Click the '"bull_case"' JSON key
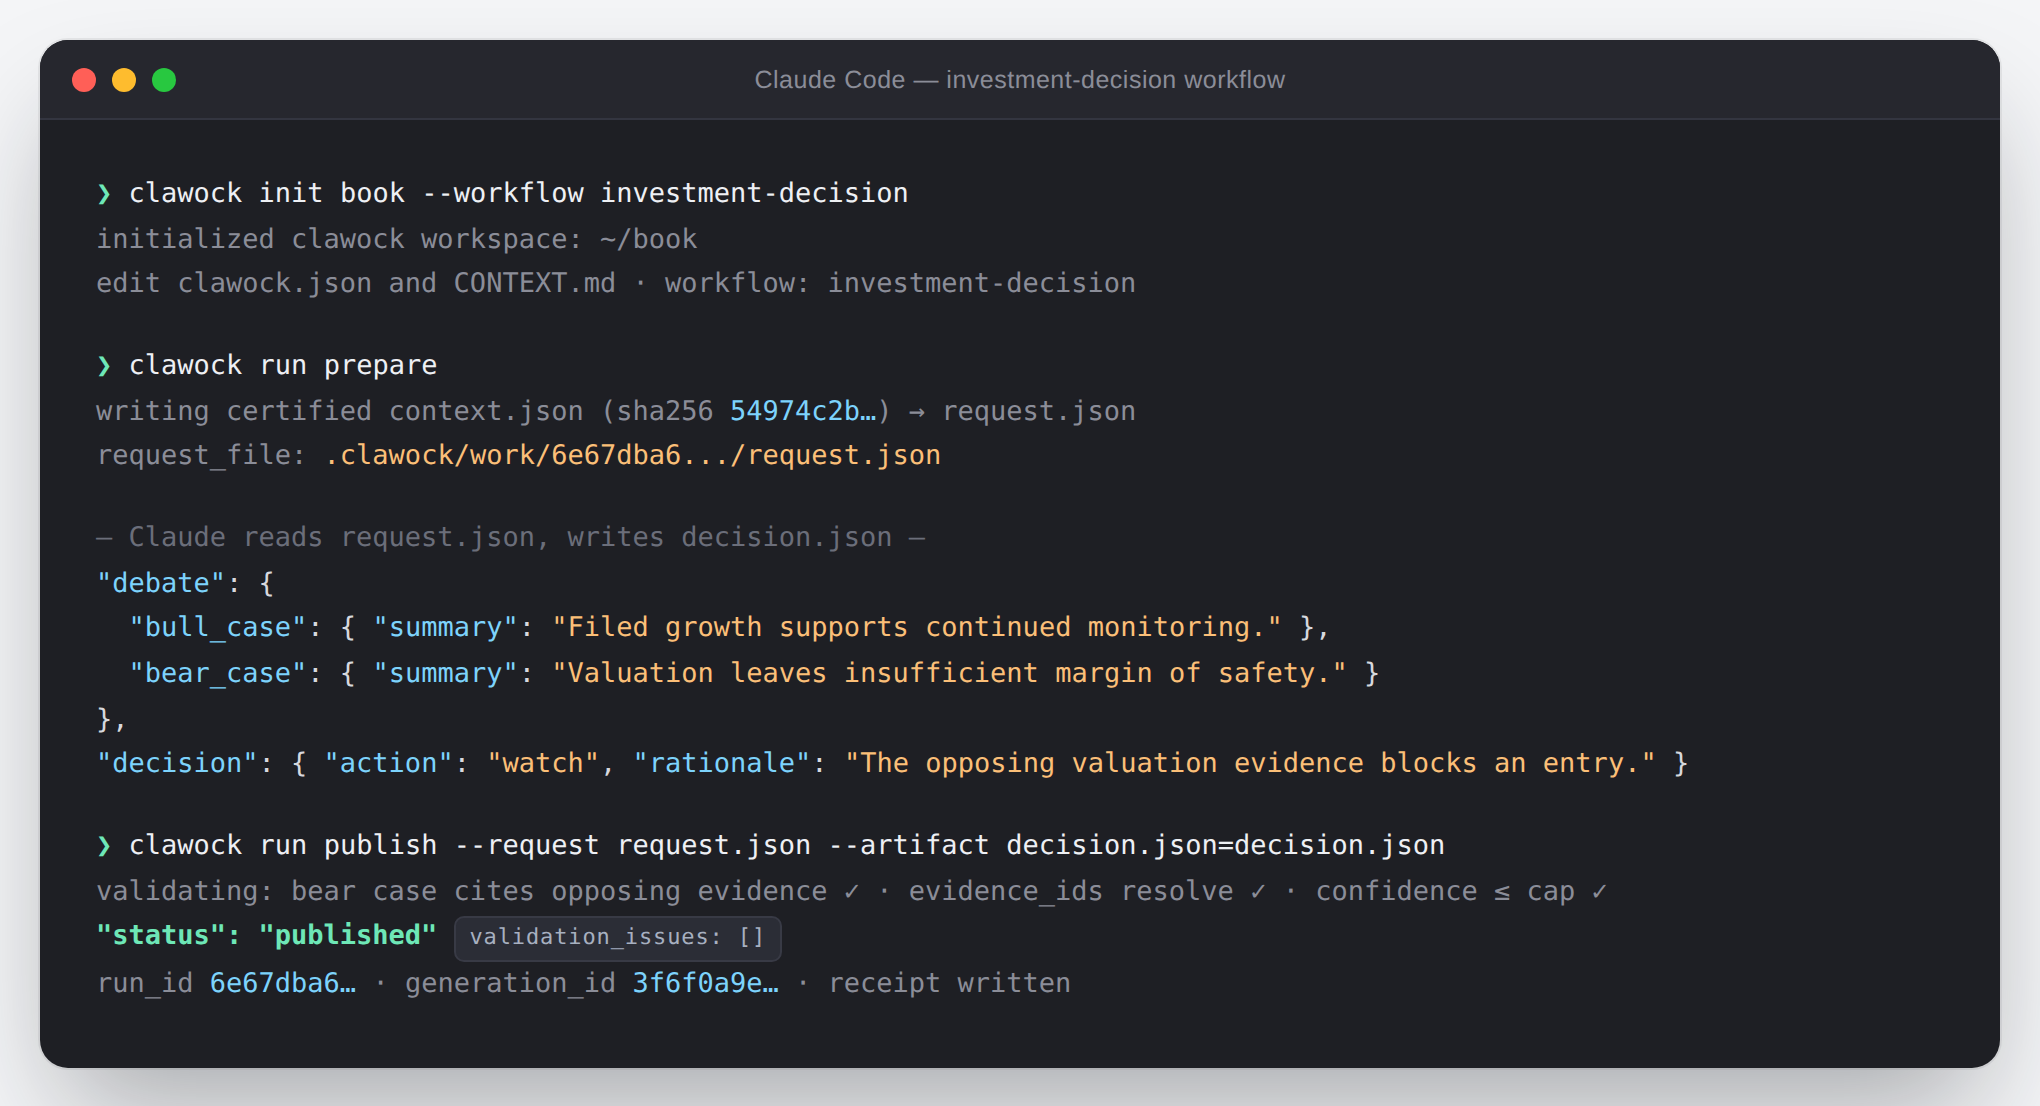This screenshot has width=2040, height=1106. point(218,627)
